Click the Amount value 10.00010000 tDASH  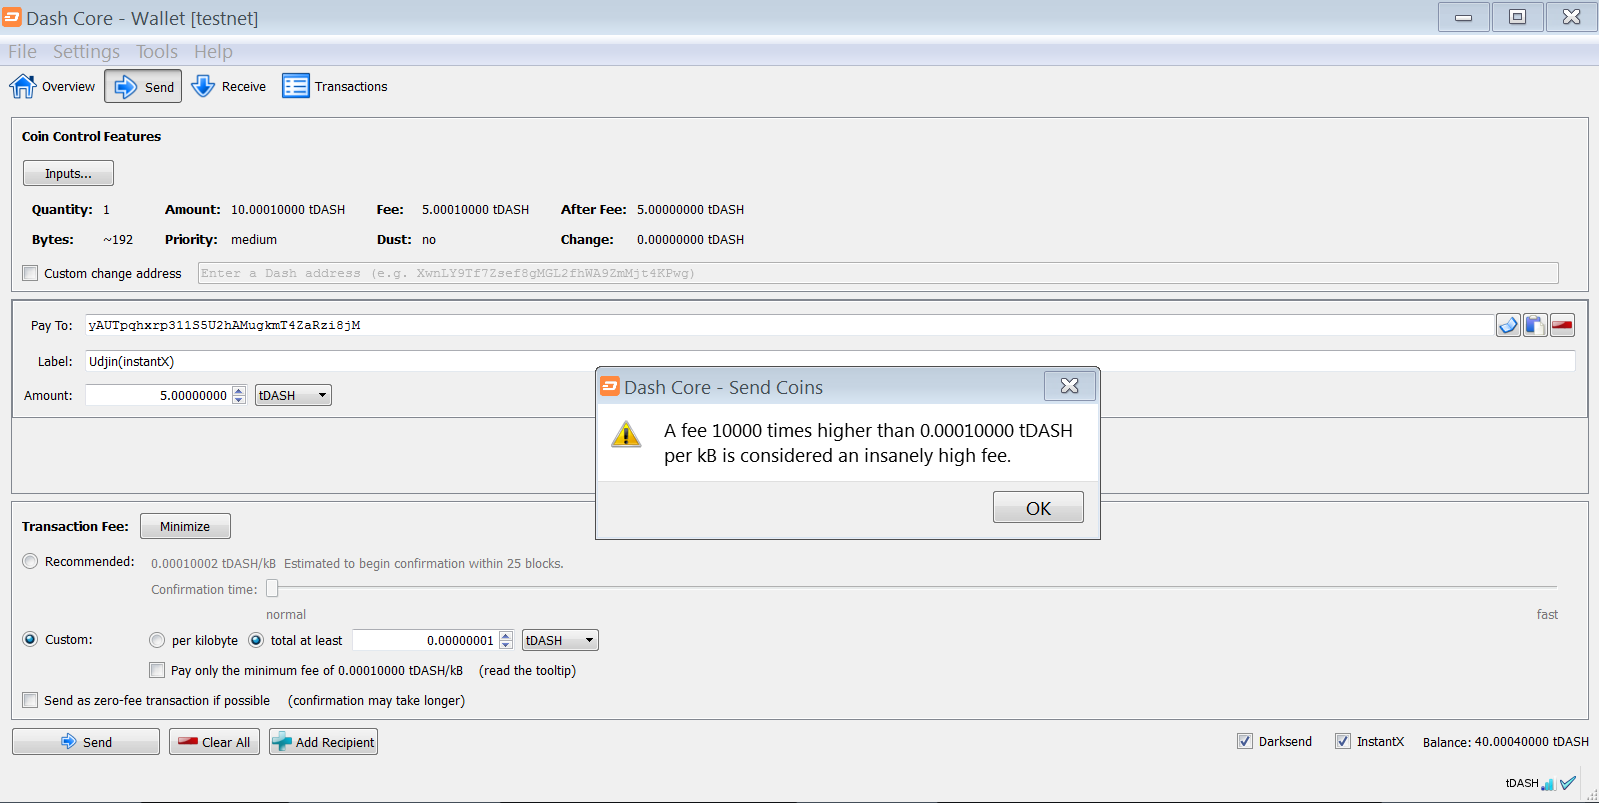[x=288, y=210]
